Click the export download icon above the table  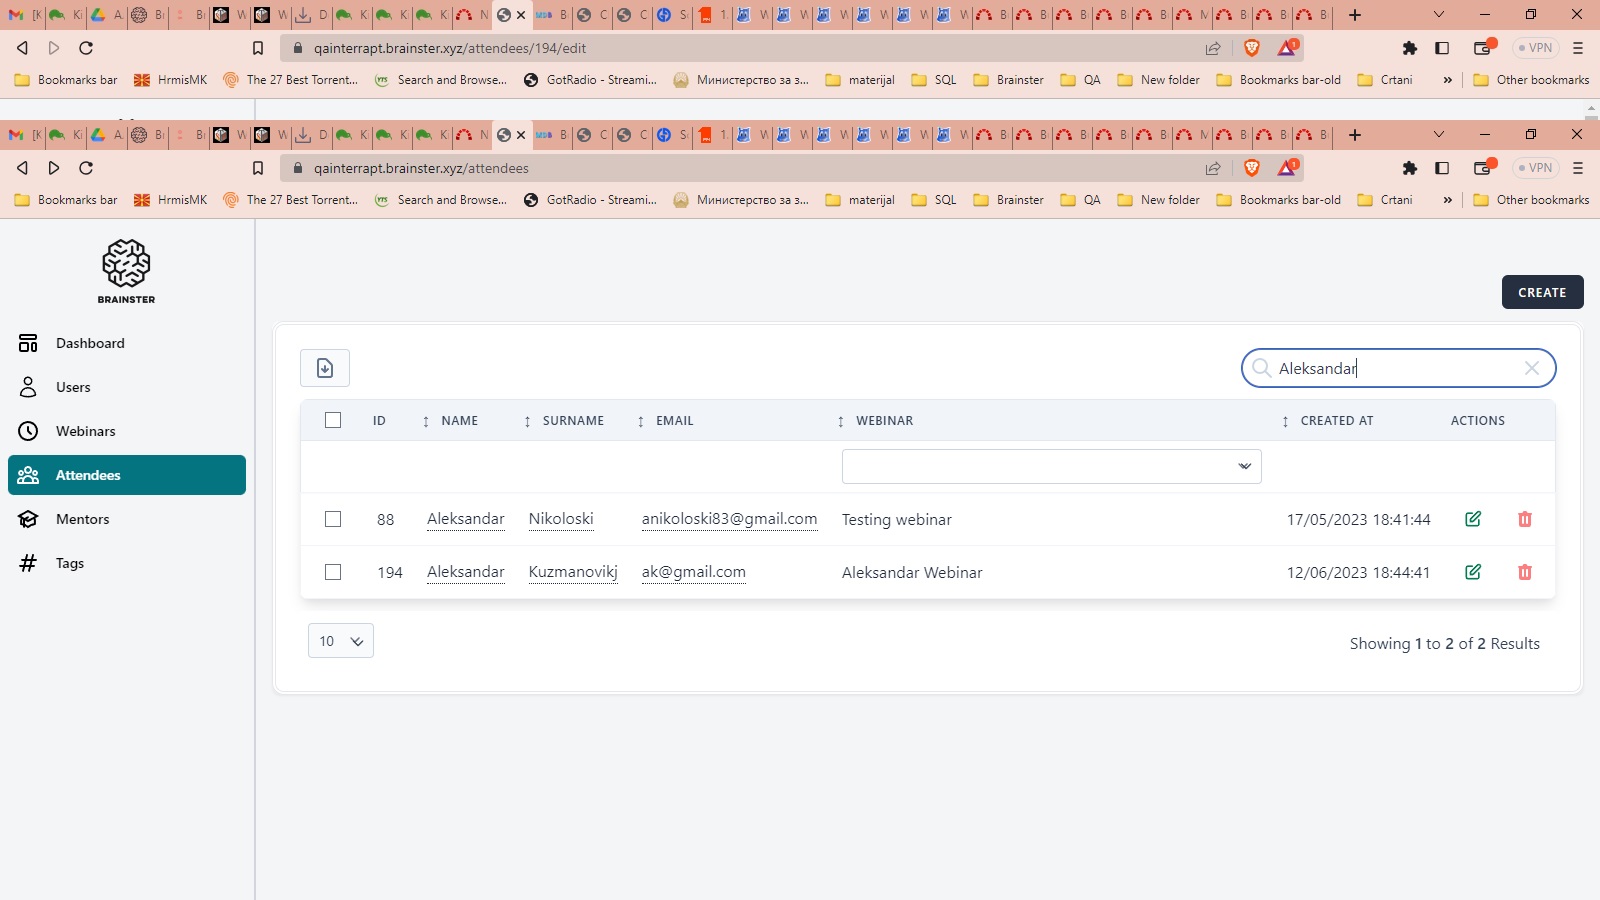tap(325, 368)
